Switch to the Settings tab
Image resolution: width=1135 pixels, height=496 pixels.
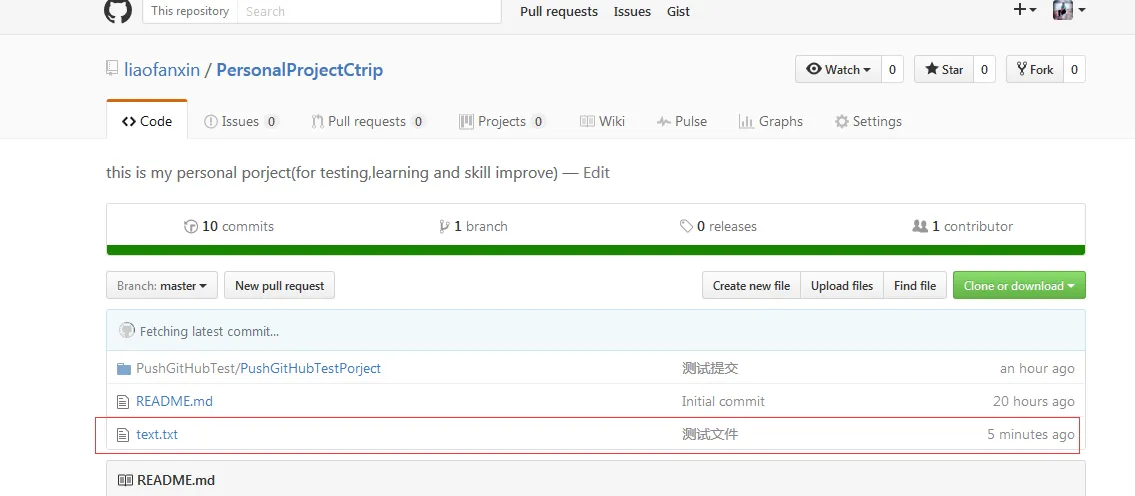[x=868, y=122]
